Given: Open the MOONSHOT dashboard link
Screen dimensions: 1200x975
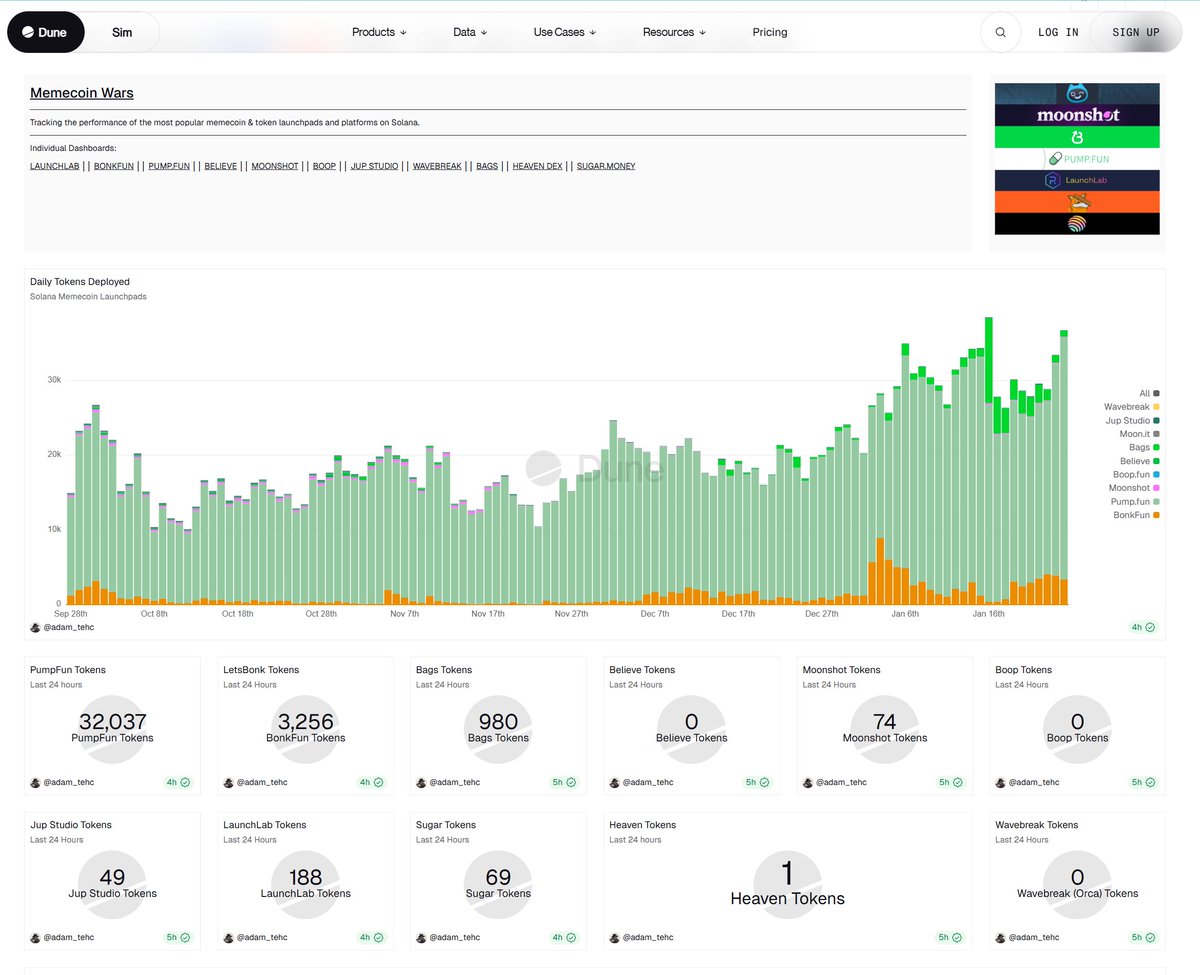Looking at the screenshot, I should [x=275, y=166].
